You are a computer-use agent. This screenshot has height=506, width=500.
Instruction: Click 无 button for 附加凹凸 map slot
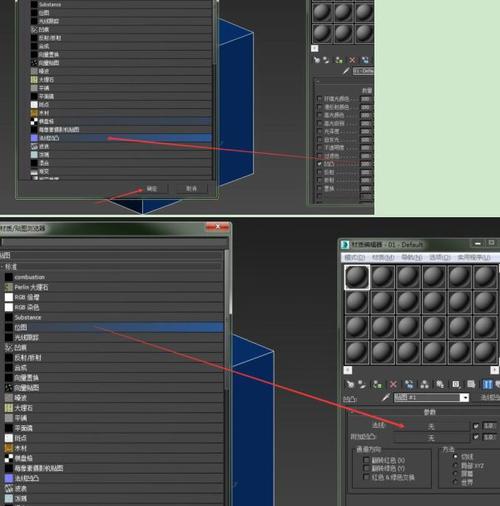431,437
